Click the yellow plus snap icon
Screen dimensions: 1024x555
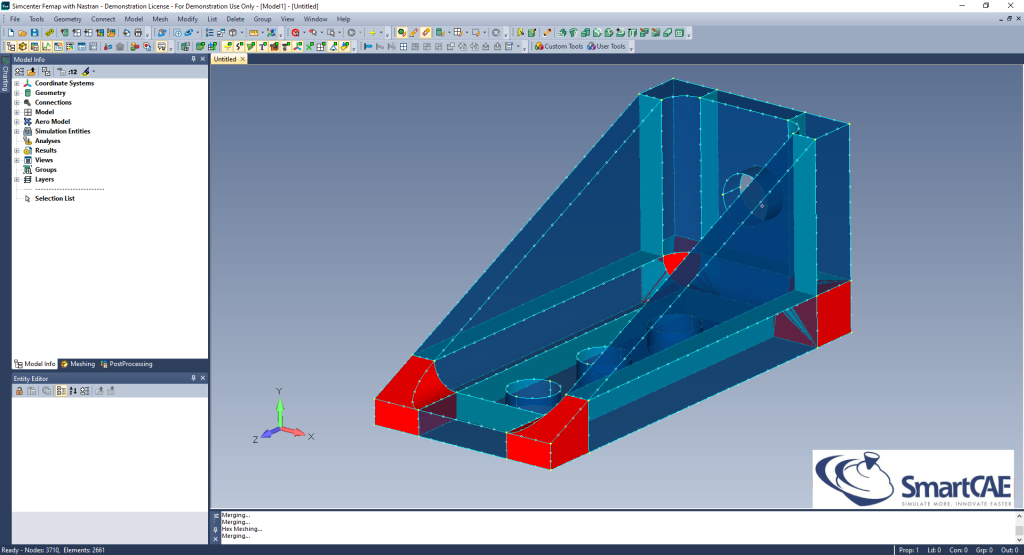(x=372, y=33)
